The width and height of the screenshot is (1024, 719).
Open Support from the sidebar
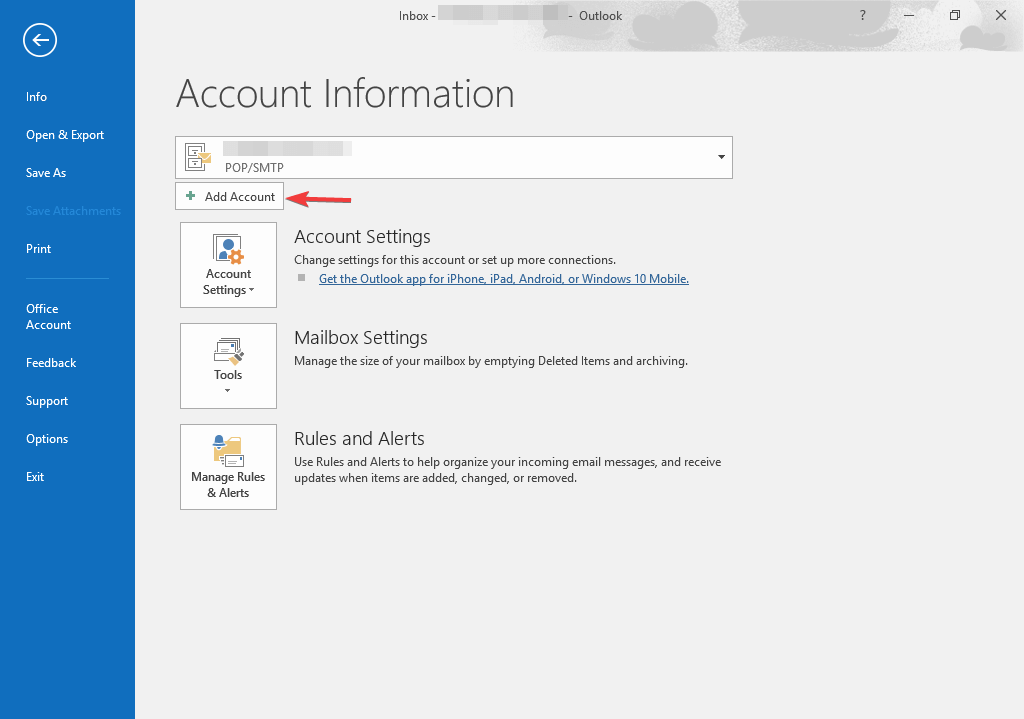pos(47,401)
